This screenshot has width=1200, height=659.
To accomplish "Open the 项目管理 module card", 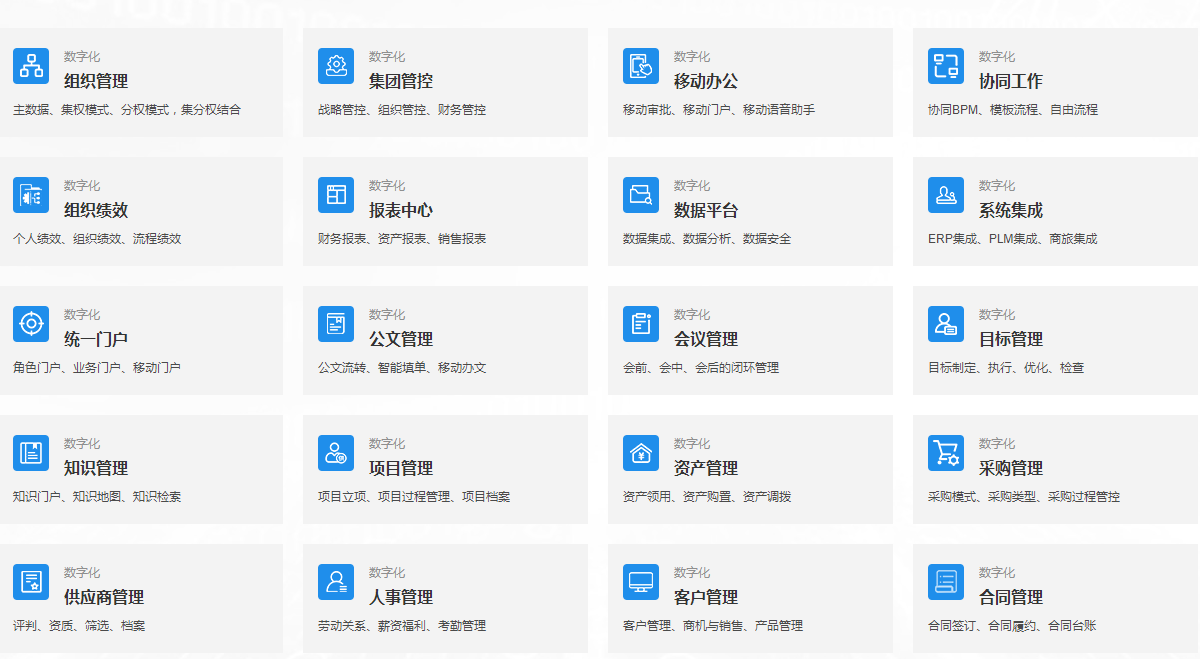I will point(445,469).
